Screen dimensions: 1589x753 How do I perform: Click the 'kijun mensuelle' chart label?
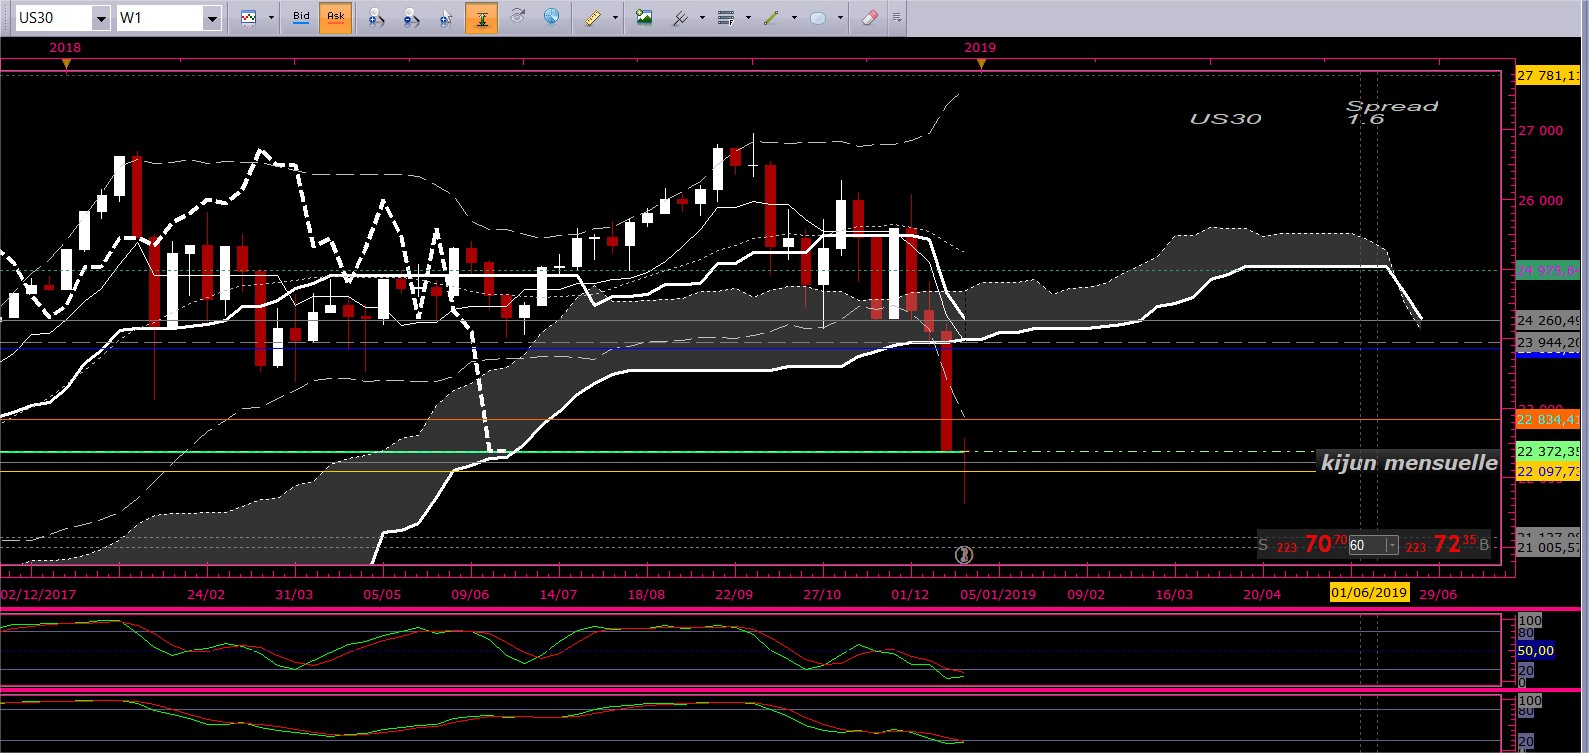click(x=1409, y=462)
